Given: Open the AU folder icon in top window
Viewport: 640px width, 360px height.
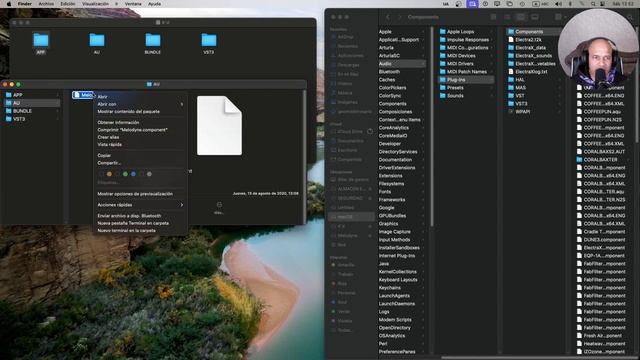Looking at the screenshot, I should [x=97, y=40].
